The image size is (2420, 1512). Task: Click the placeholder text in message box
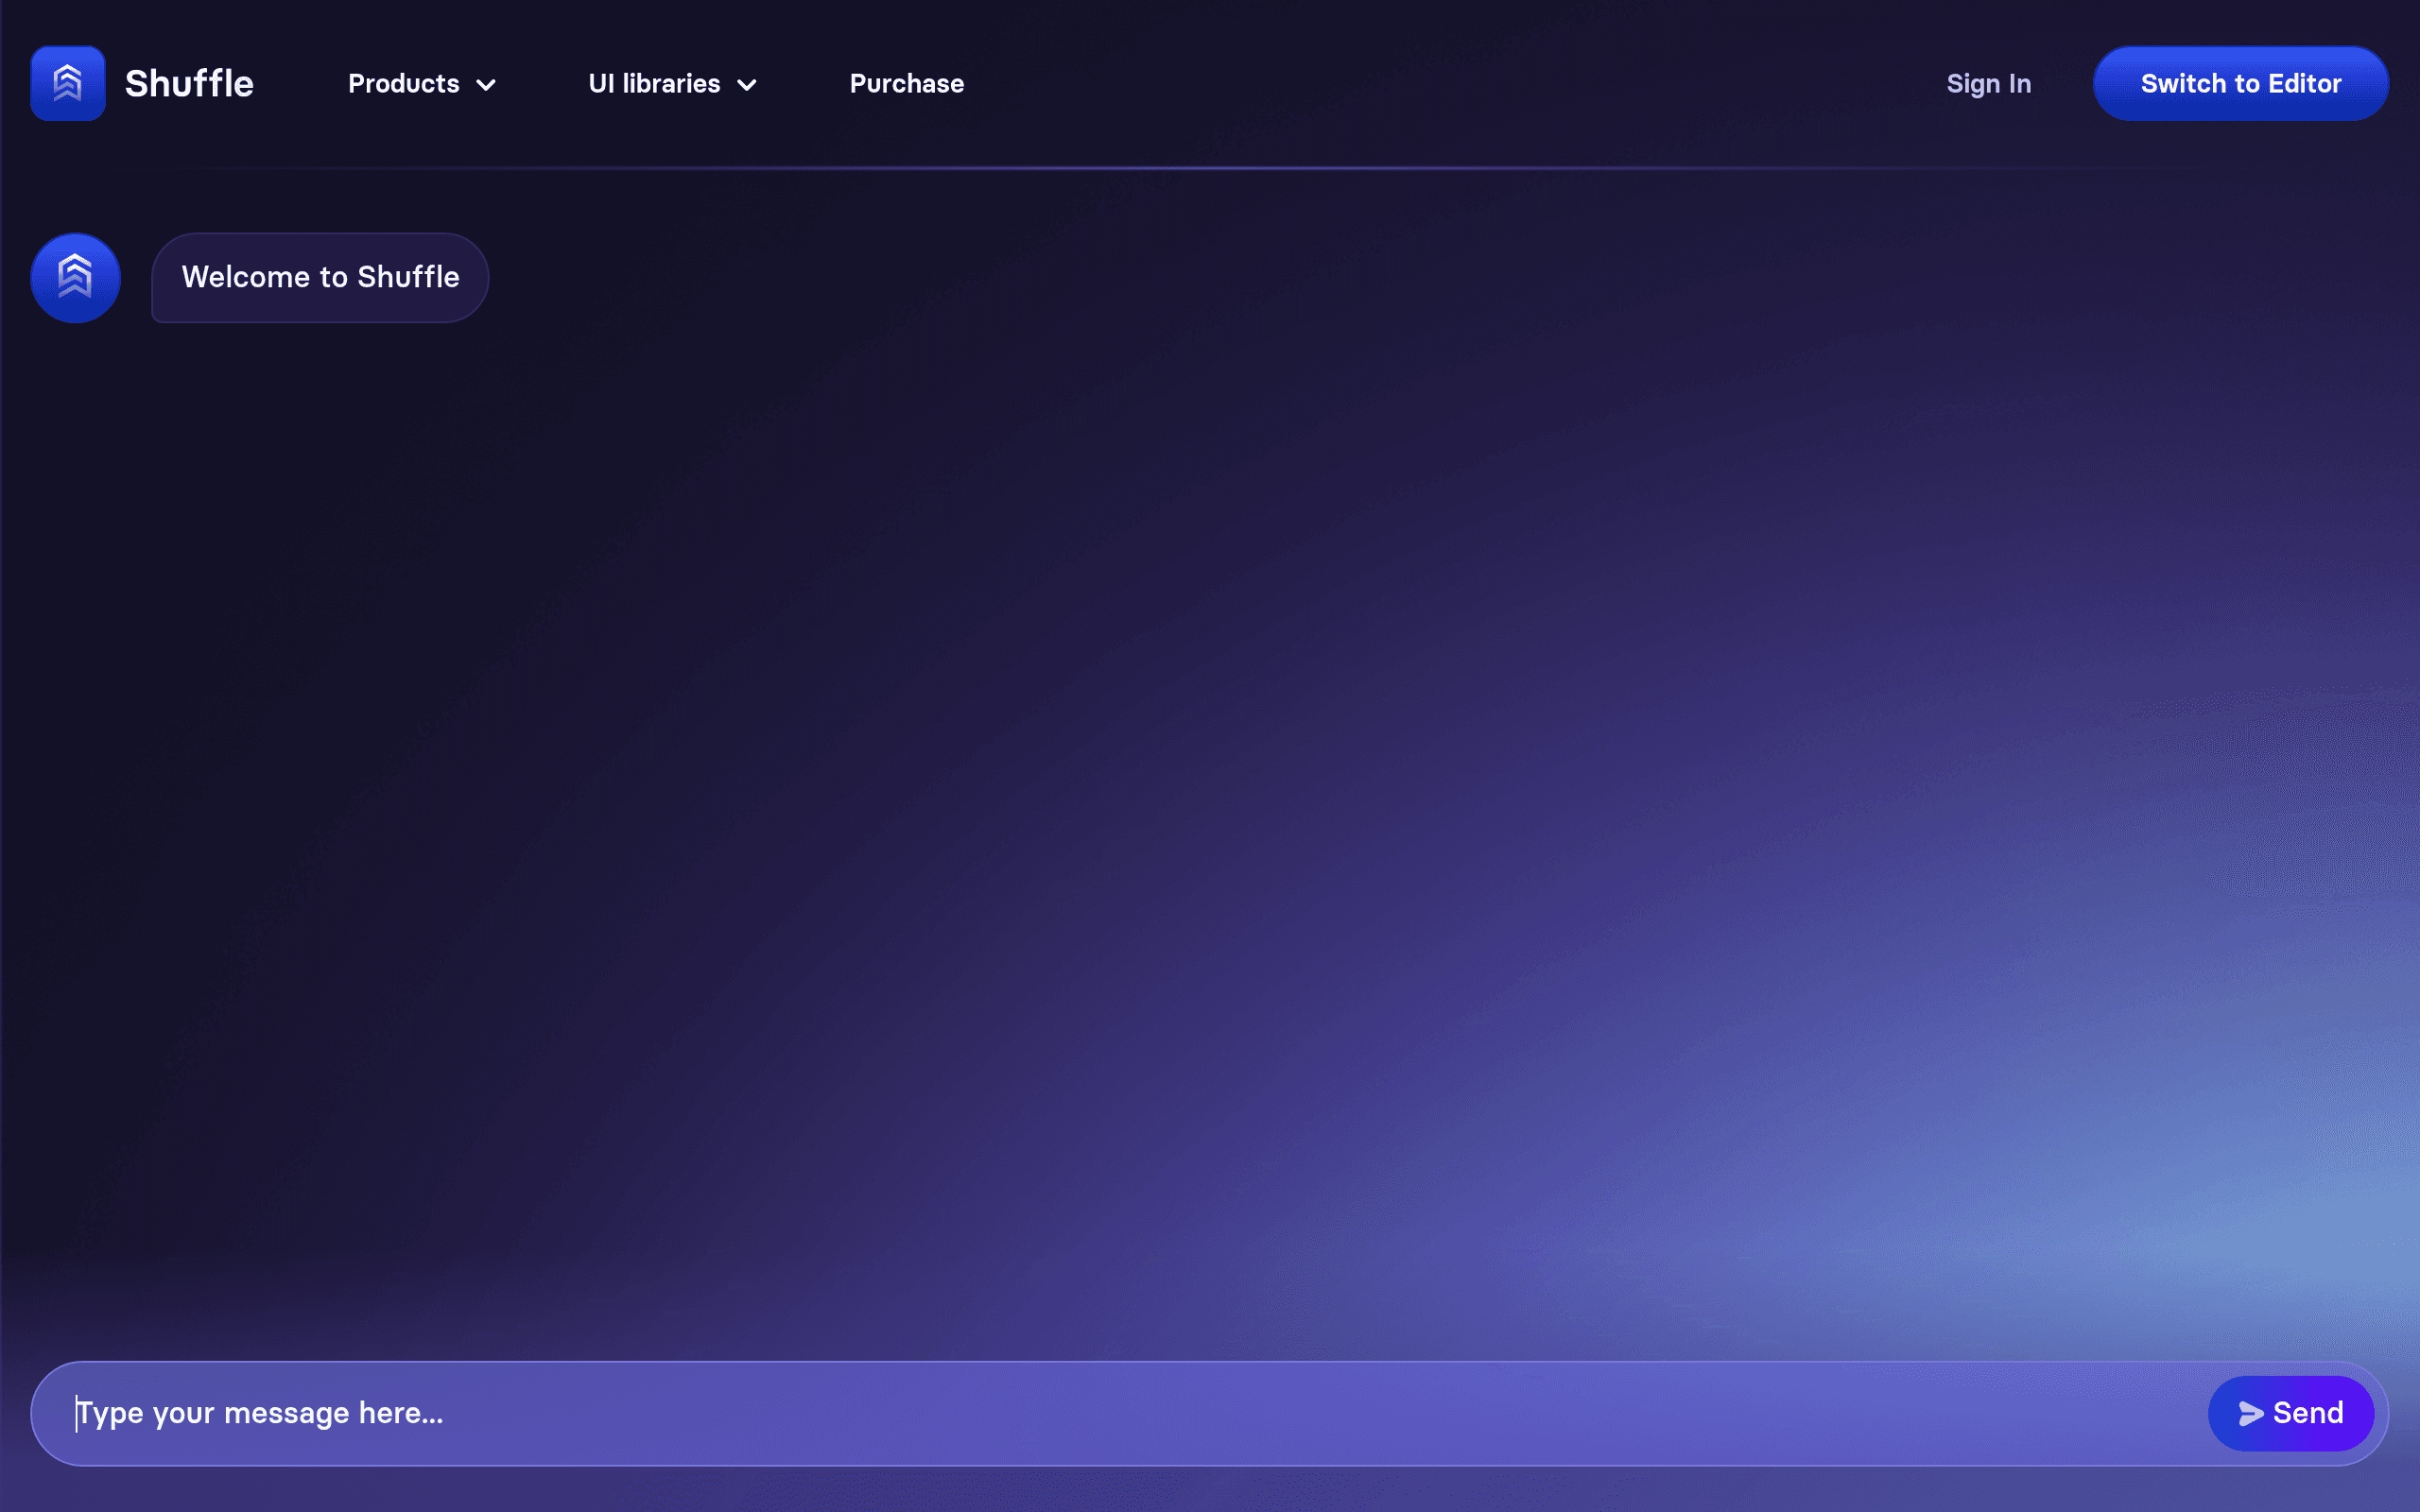pos(260,1413)
